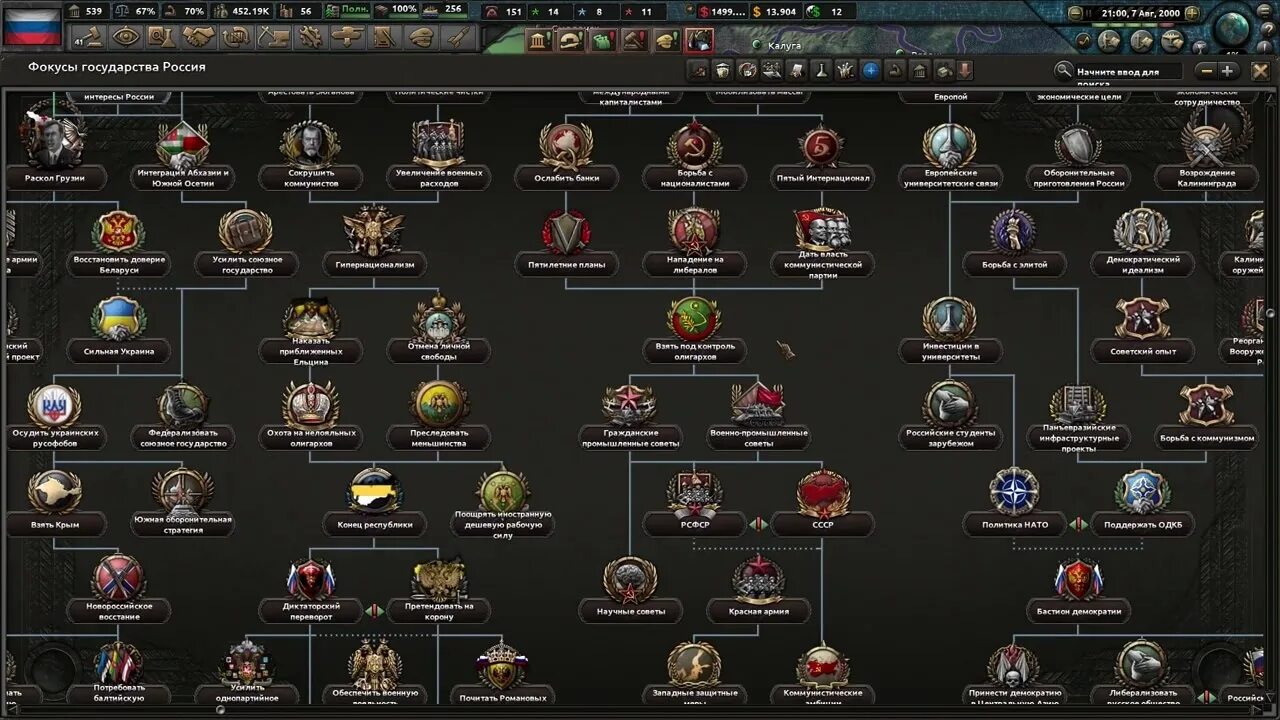This screenshot has width=1280, height=720.
Task: Click the vertical scrollbar of focus tree
Action: 1270,312
